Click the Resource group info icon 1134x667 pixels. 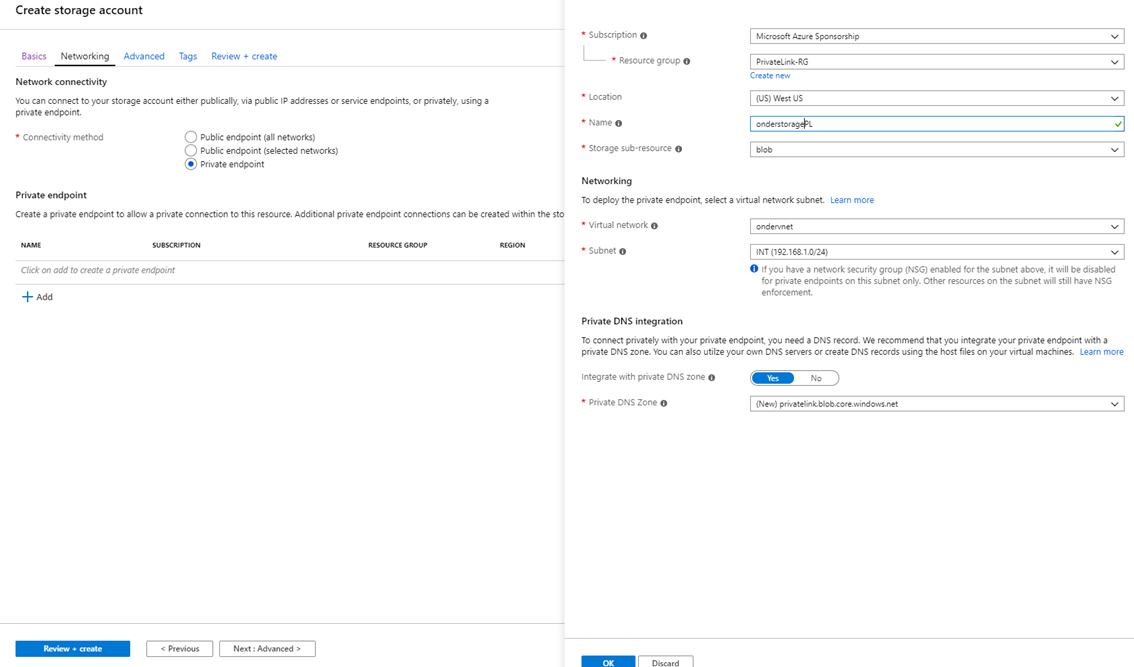click(686, 61)
